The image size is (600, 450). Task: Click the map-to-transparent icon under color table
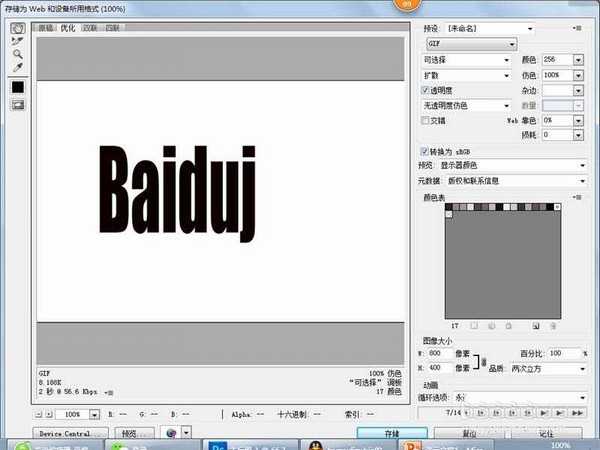coord(474,326)
